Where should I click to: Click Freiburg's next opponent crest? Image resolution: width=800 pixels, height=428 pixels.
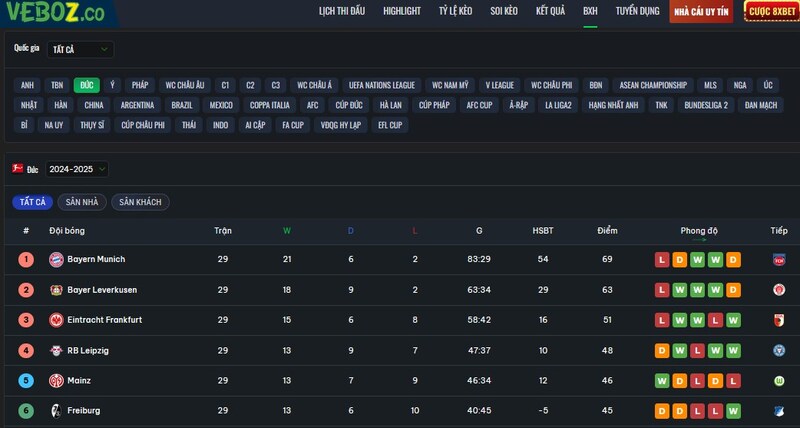tap(779, 411)
